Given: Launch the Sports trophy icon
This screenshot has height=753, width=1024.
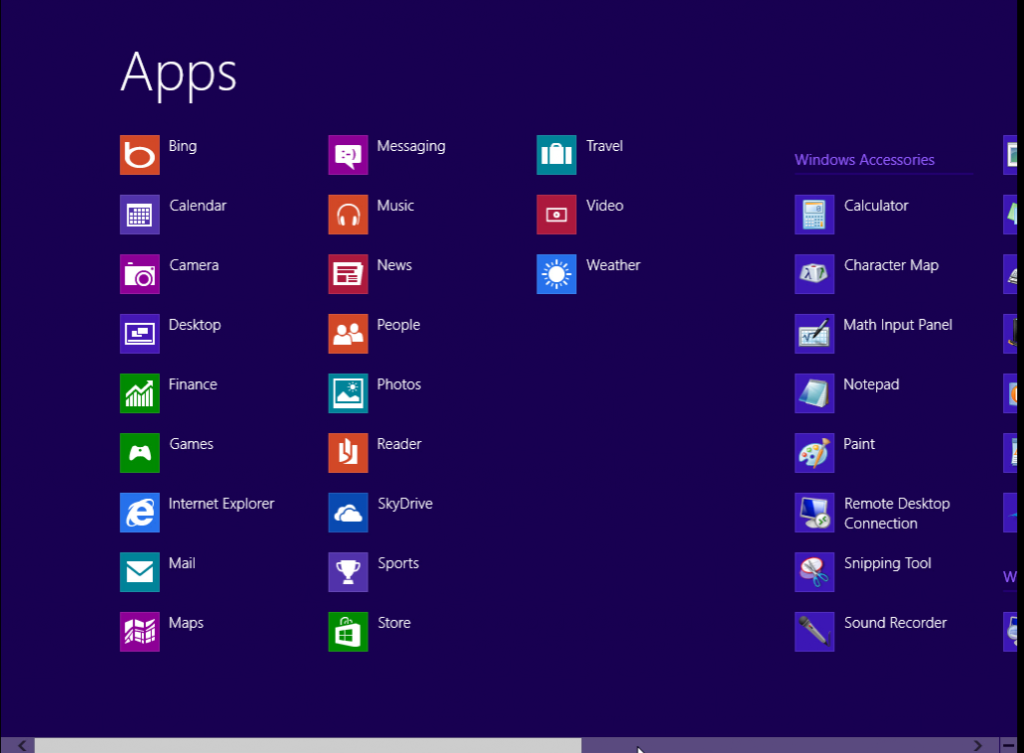Looking at the screenshot, I should click(x=348, y=572).
